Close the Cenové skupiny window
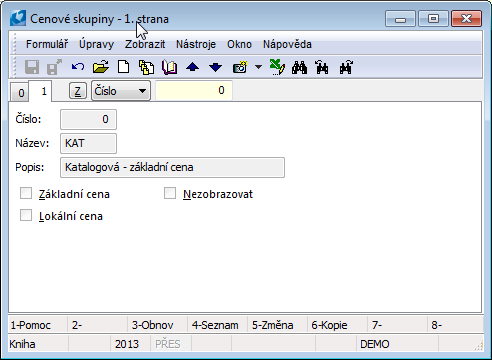492x360 pixels. coord(466,18)
